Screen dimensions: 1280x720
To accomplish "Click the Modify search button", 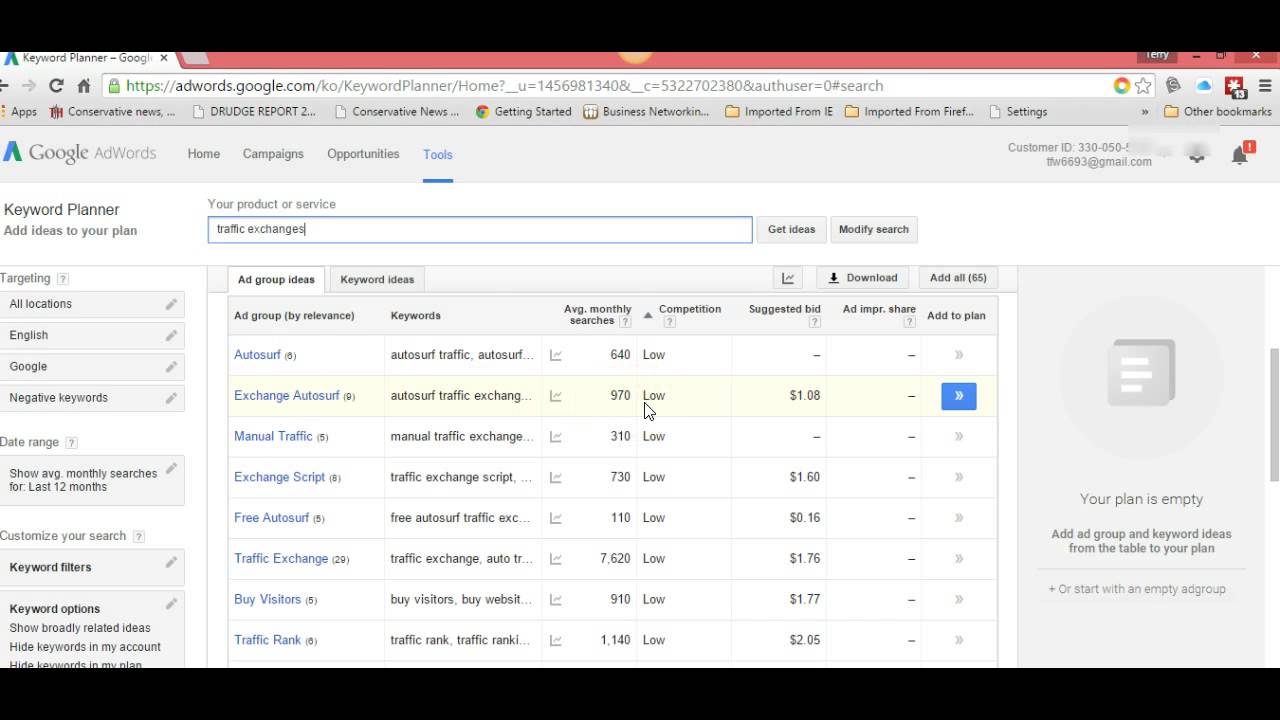I will point(874,229).
